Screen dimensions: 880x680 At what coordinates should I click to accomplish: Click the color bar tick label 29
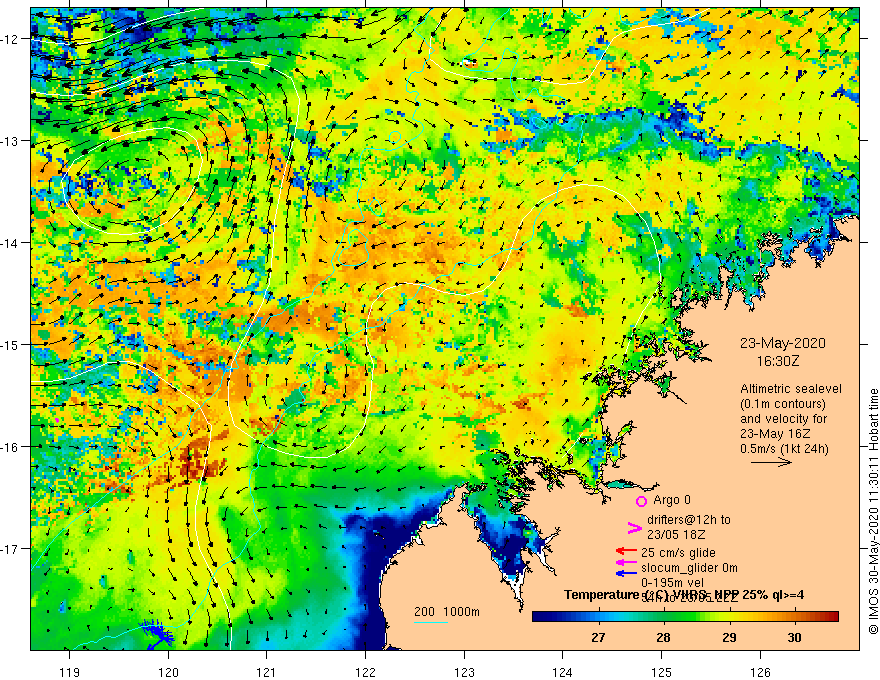pos(729,637)
